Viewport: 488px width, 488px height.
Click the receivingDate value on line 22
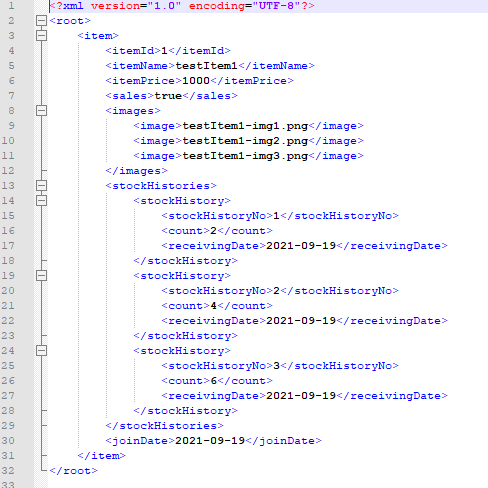(x=301, y=321)
